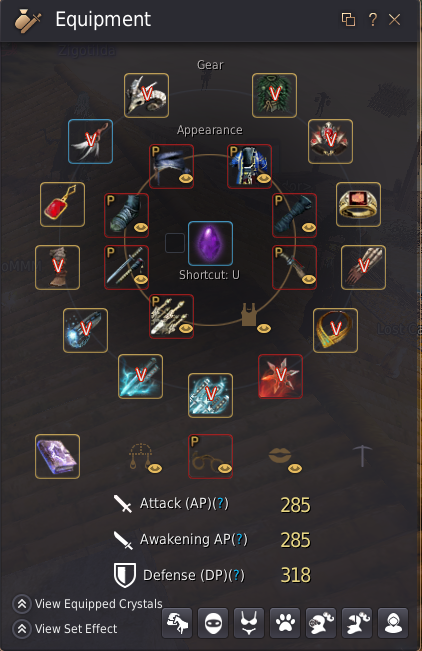Select the purple alchemy stone slot
Viewport: 422px width, 651px height.
click(x=210, y=243)
